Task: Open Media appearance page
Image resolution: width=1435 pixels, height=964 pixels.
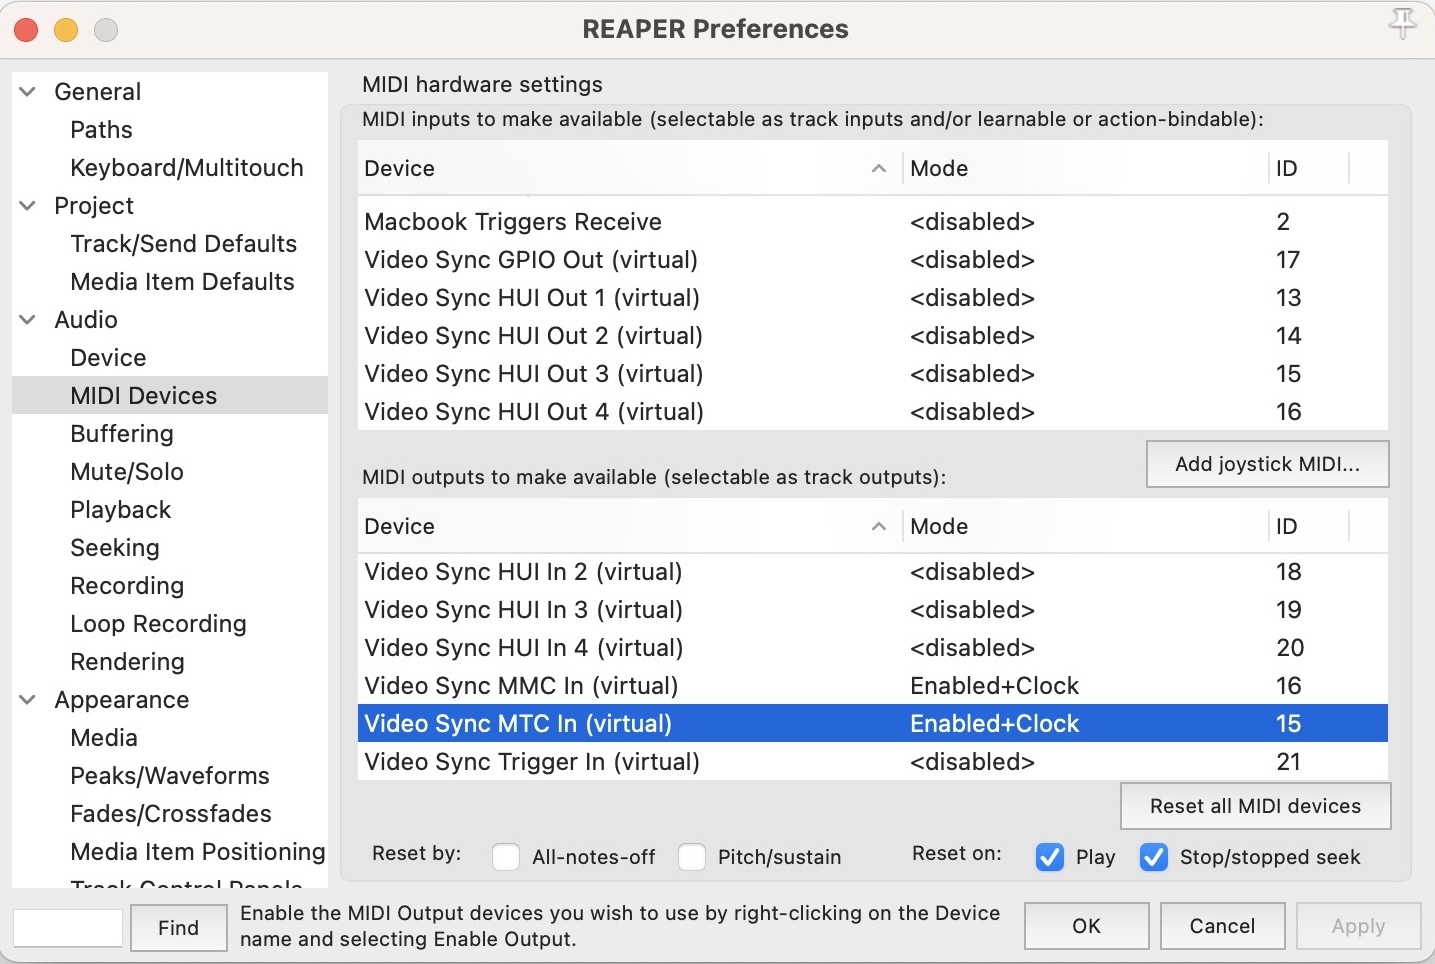Action: pos(104,738)
